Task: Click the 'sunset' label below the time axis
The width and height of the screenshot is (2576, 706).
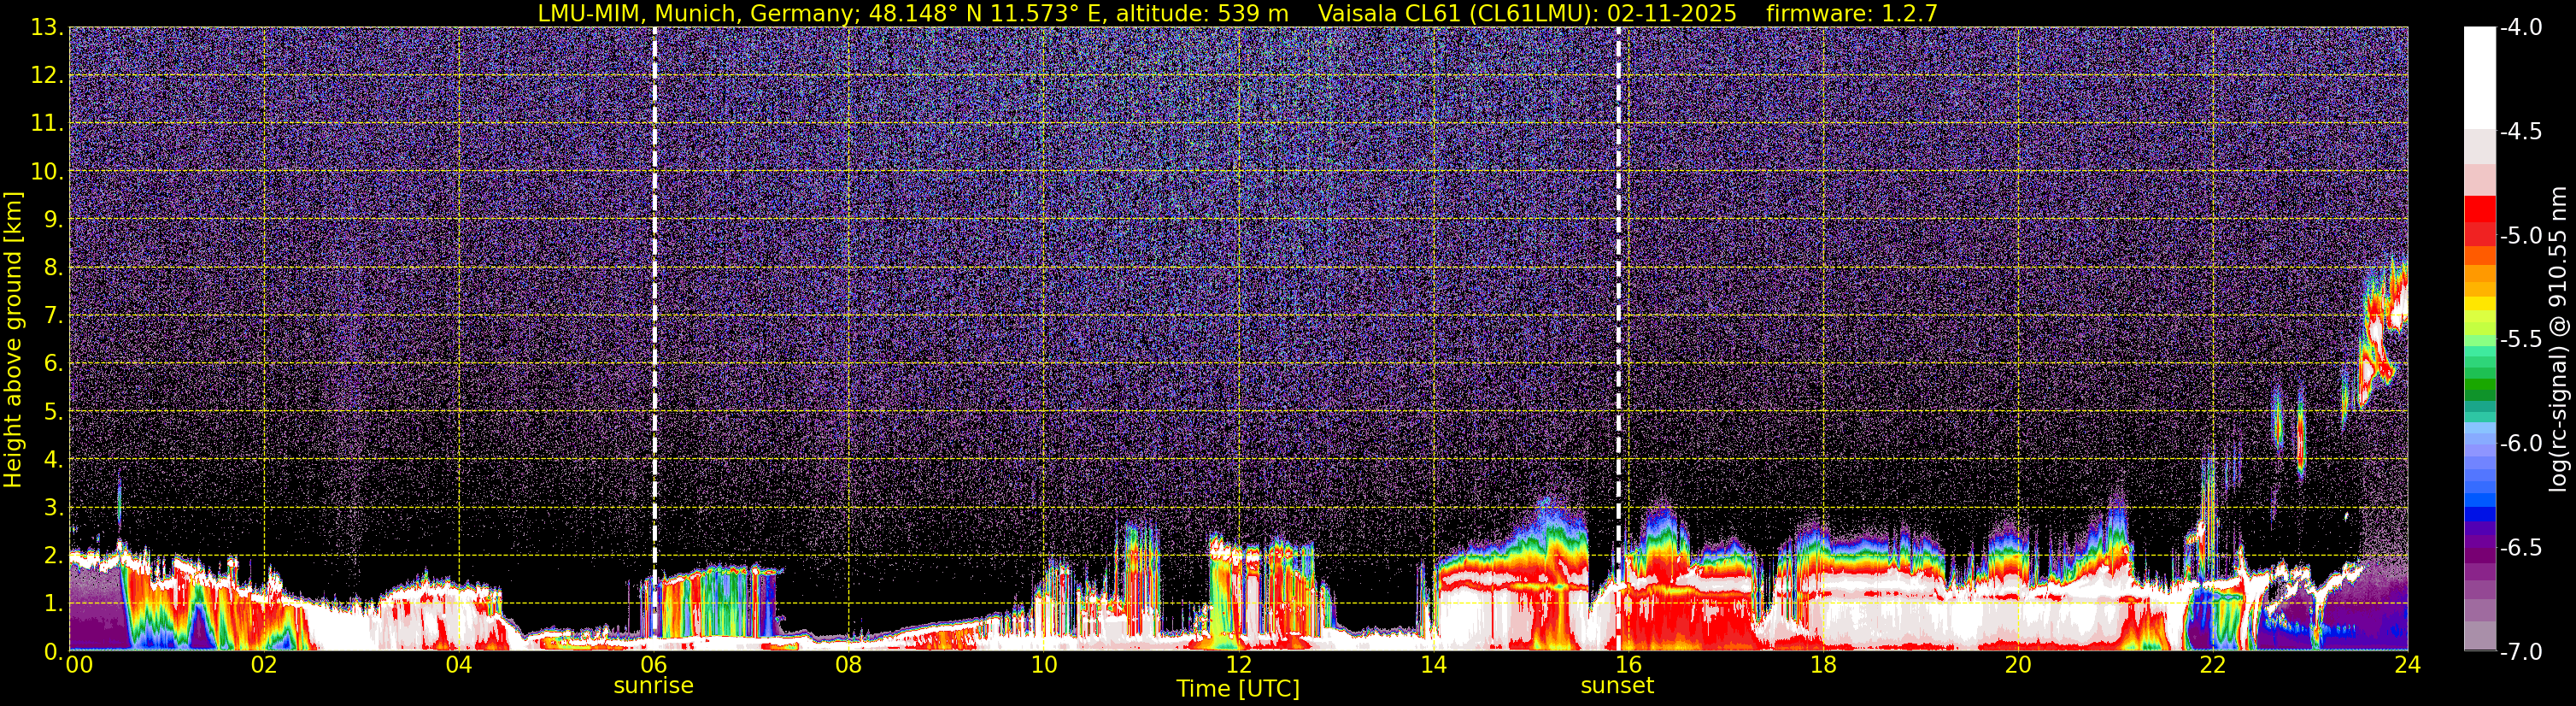Action: pos(1617,686)
